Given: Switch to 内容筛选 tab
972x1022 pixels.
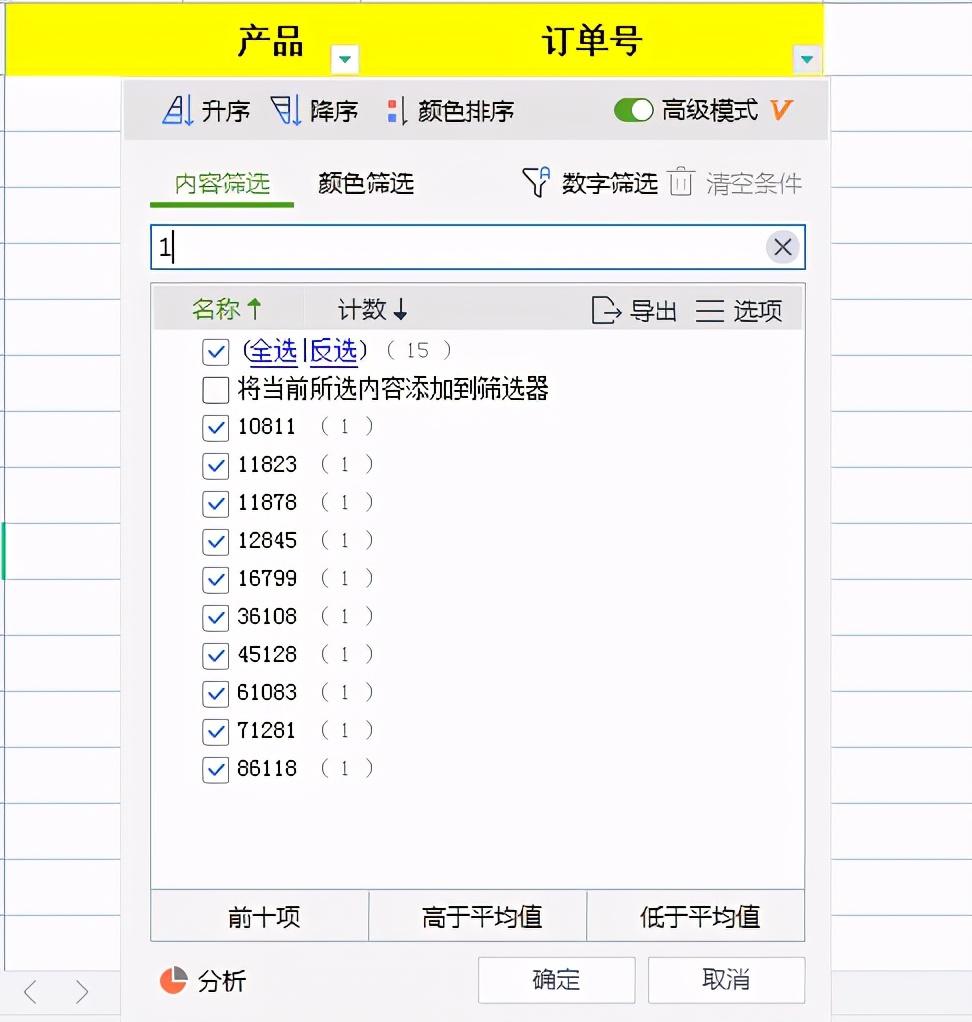Looking at the screenshot, I should click(x=222, y=184).
